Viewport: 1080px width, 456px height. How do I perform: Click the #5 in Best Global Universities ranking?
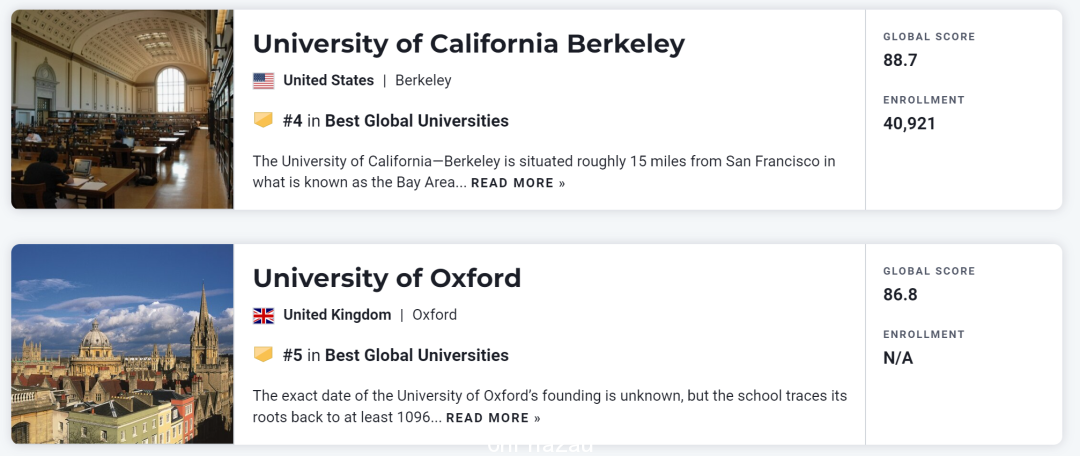(395, 355)
